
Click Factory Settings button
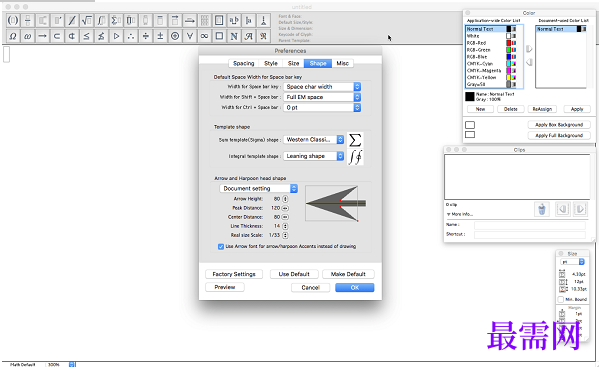pyautogui.click(x=234, y=274)
